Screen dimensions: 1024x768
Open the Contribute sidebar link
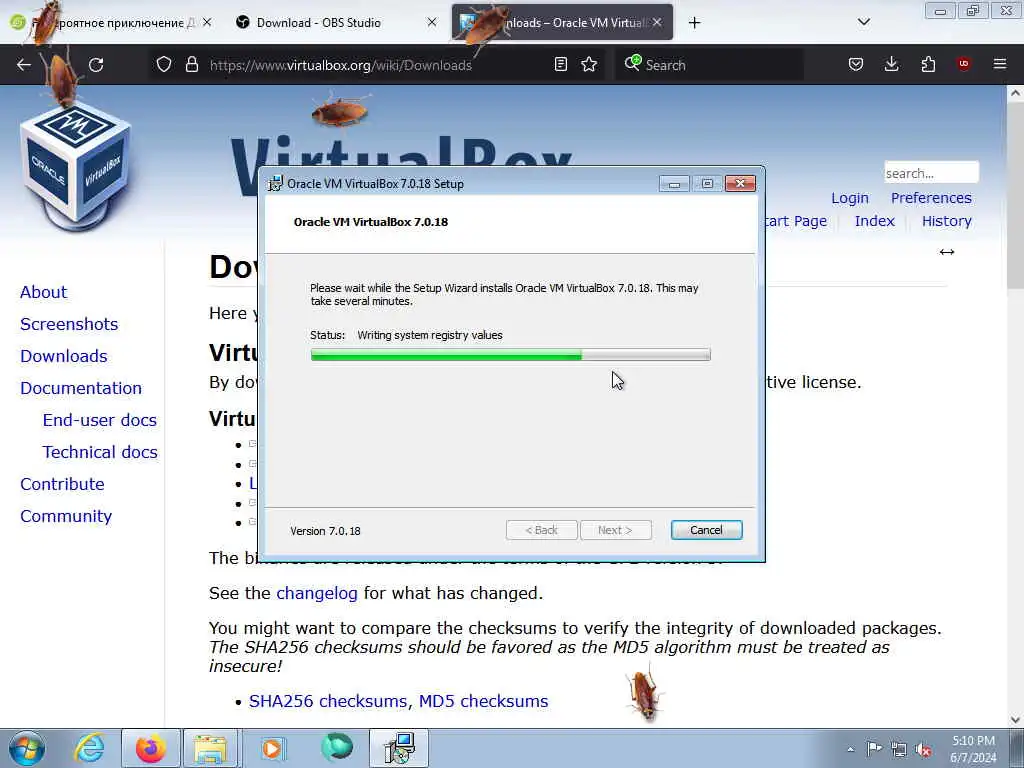[62, 484]
